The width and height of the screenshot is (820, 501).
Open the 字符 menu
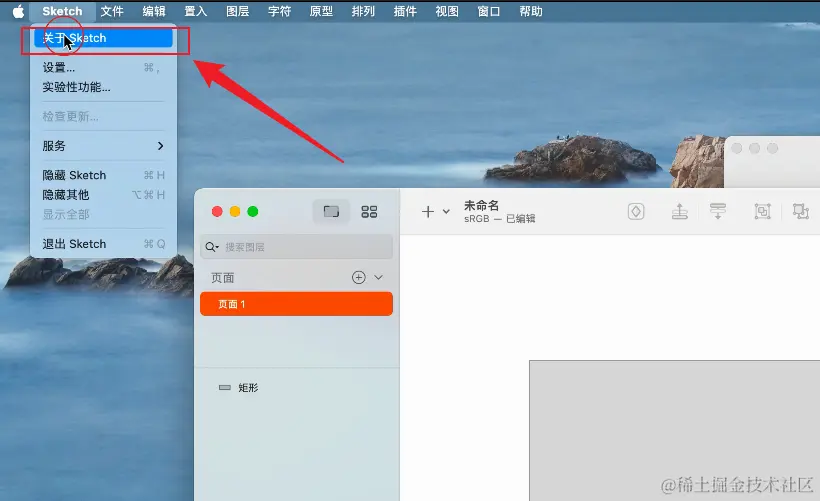(x=279, y=11)
